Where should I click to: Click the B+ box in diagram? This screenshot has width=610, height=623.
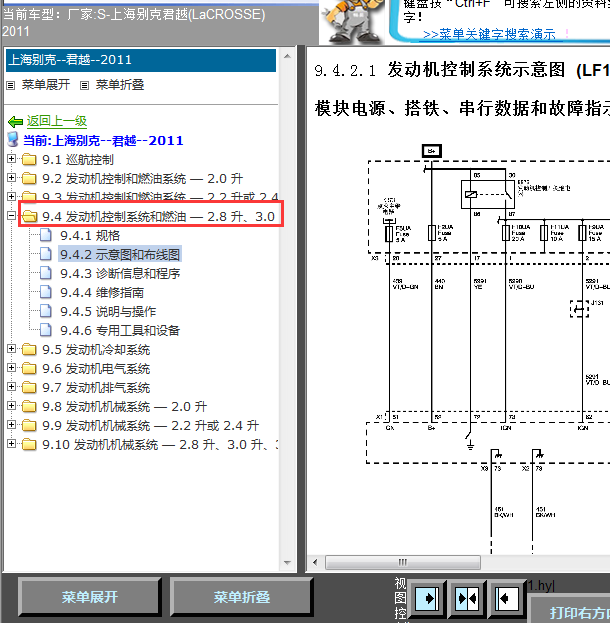[x=432, y=151]
